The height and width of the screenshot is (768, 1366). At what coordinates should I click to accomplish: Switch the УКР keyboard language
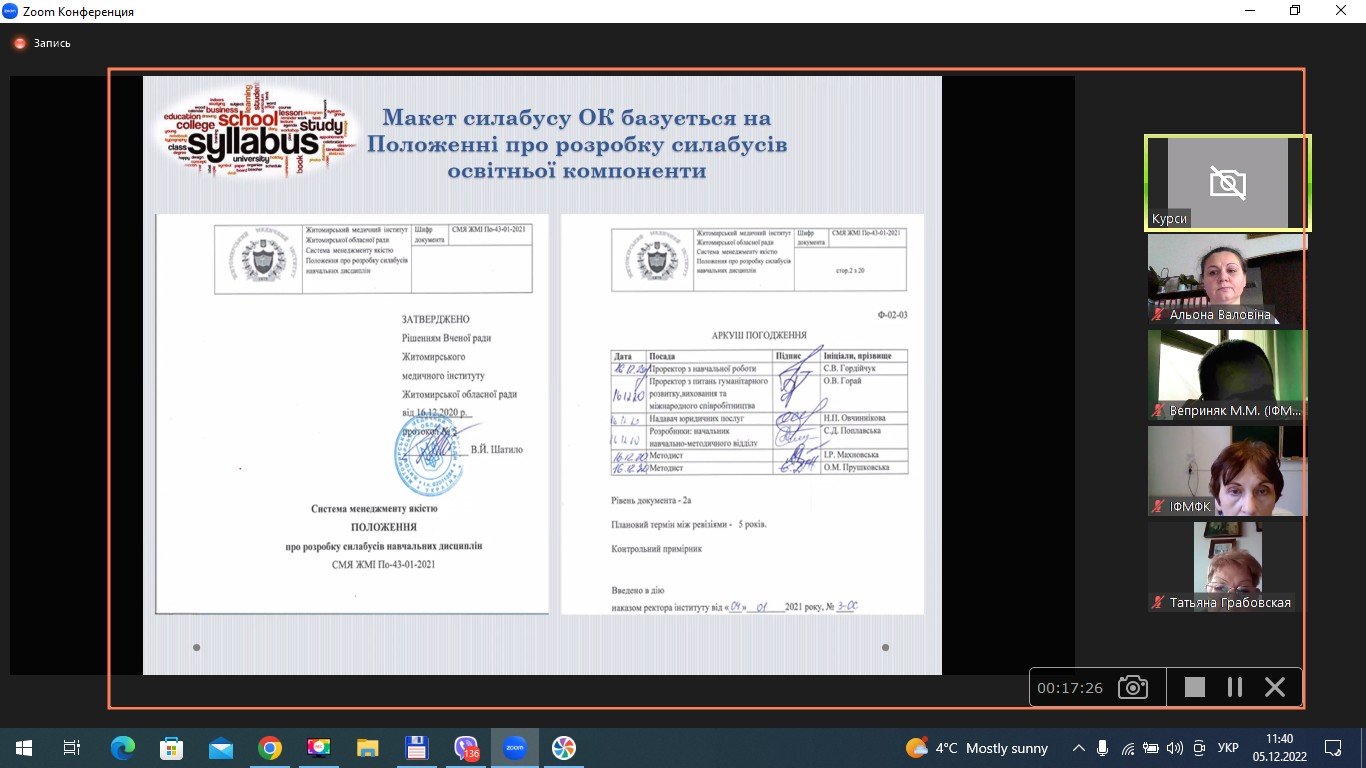point(1228,748)
